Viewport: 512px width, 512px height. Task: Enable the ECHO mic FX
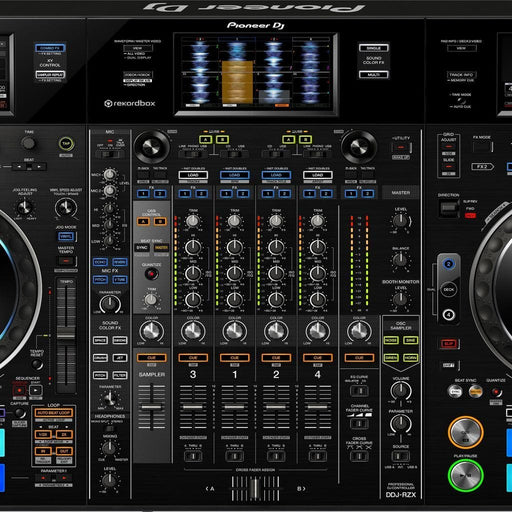point(100,262)
